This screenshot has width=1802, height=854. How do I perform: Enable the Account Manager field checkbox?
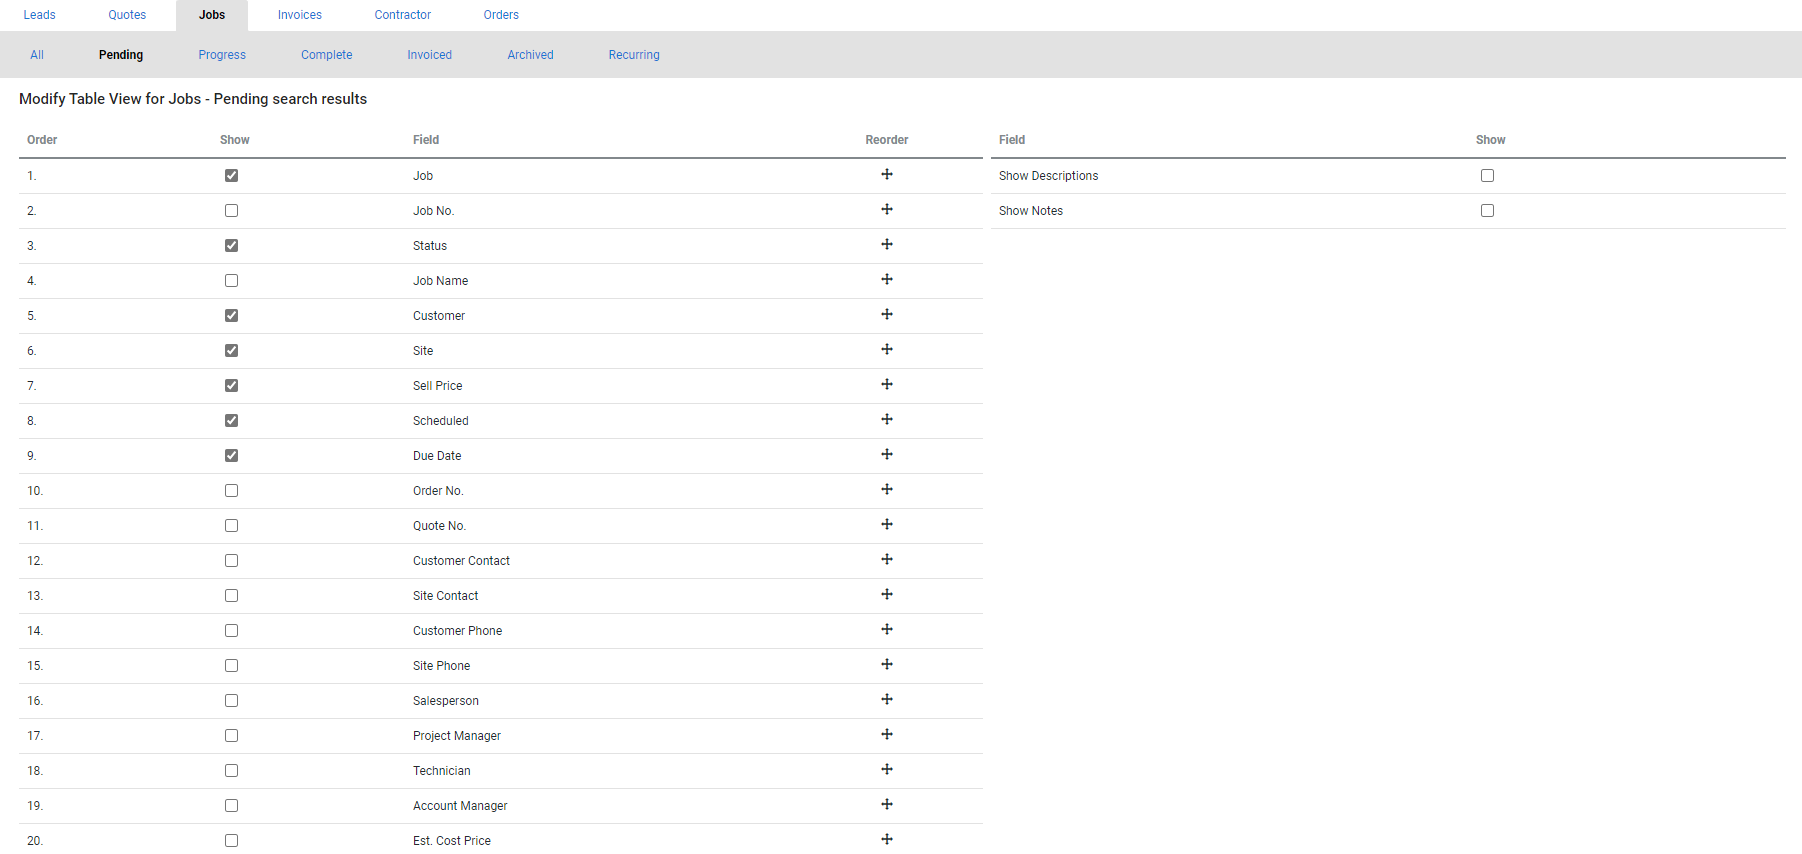[x=232, y=805]
